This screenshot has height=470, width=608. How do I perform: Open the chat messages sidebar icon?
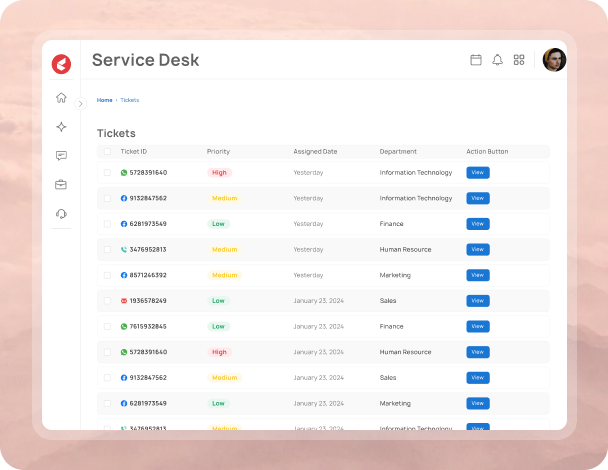coord(61,156)
